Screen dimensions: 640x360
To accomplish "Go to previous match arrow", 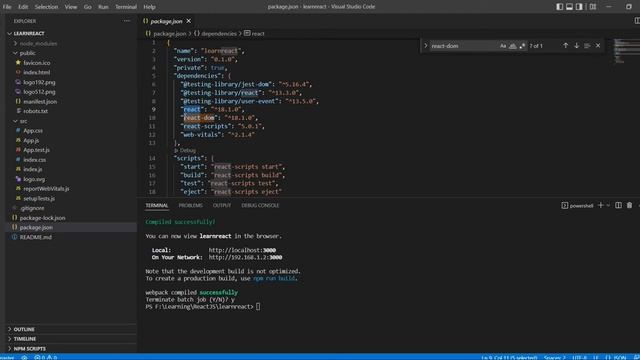I will pyautogui.click(x=566, y=46).
